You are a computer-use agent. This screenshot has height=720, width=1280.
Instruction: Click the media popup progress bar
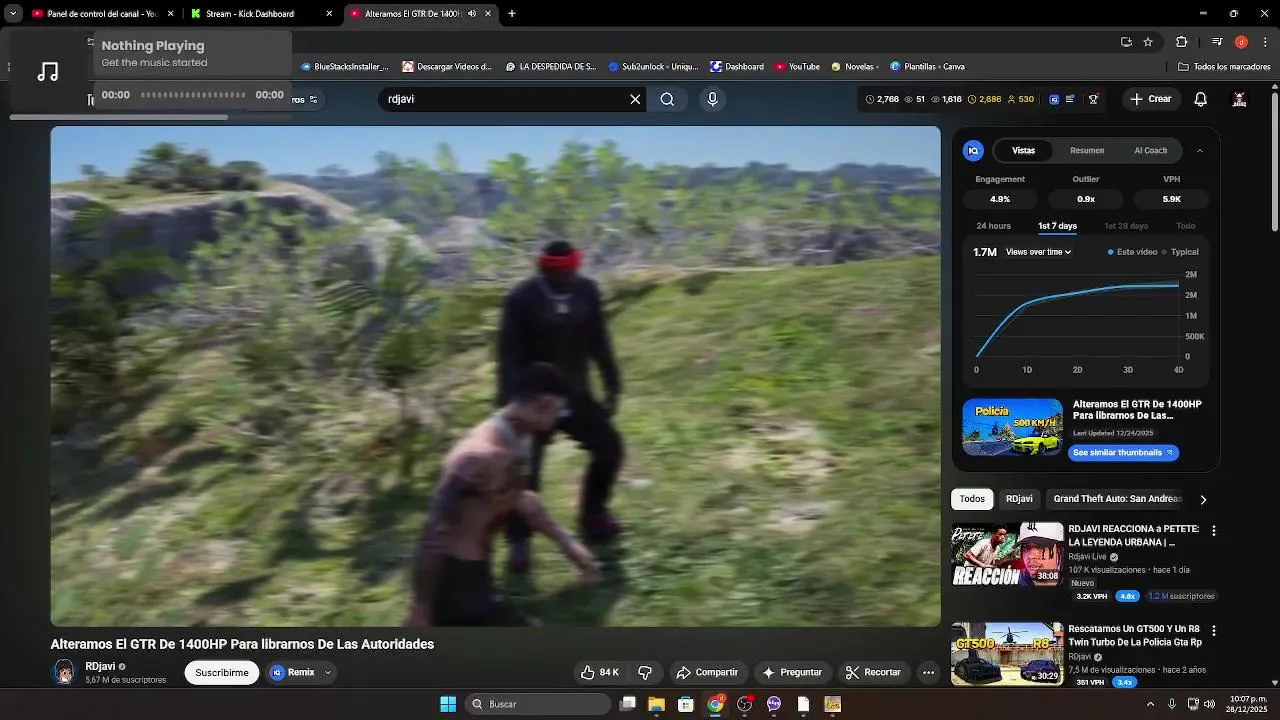[193, 95]
